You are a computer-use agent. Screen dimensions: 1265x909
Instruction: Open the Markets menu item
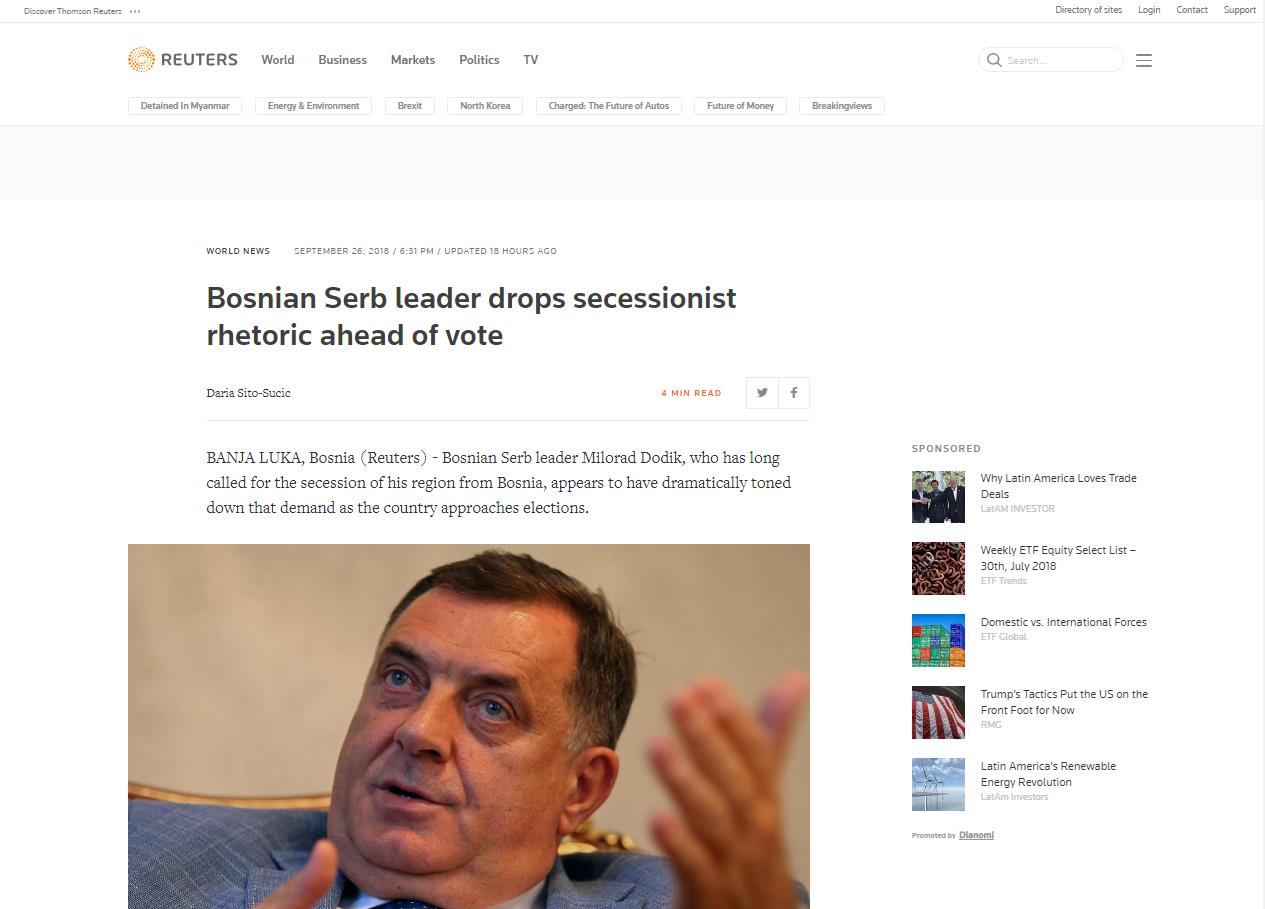413,60
